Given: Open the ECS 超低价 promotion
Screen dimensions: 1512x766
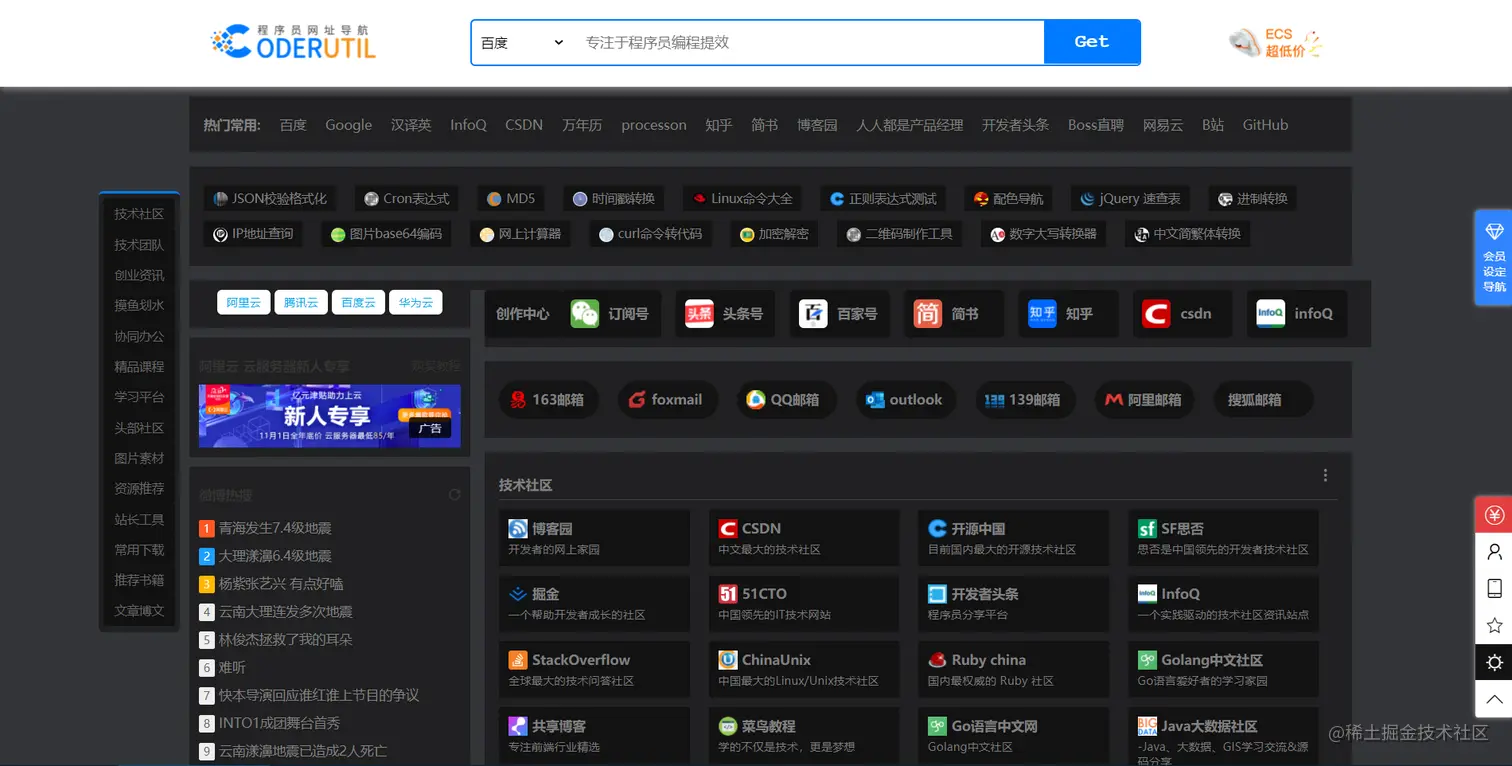Looking at the screenshot, I should (x=1276, y=42).
